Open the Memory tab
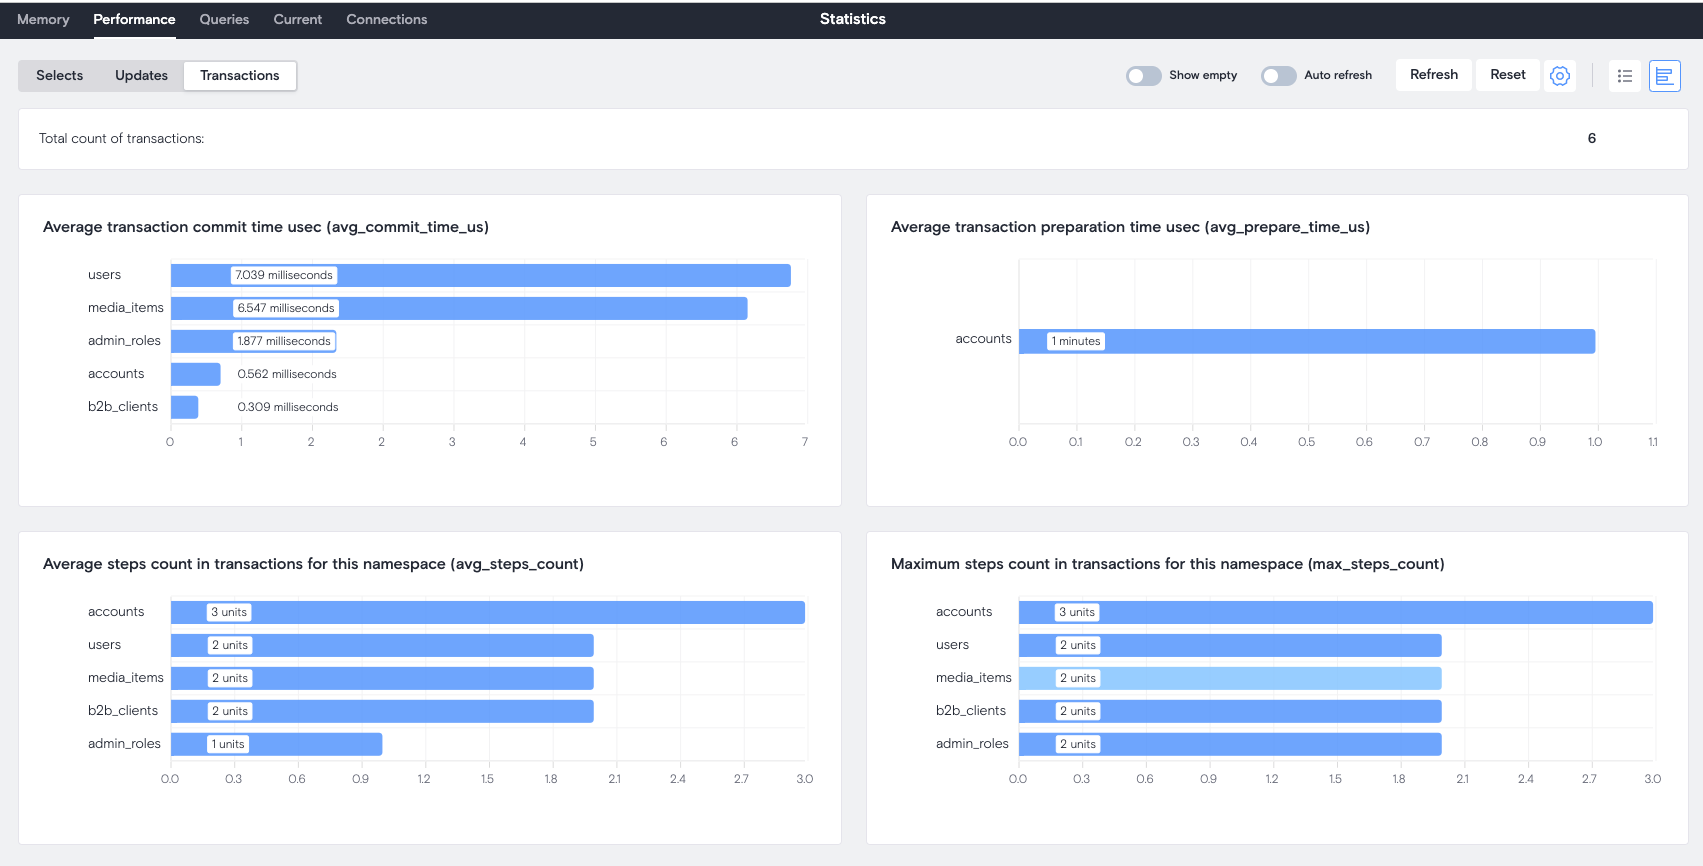The image size is (1703, 866). pos(43,20)
